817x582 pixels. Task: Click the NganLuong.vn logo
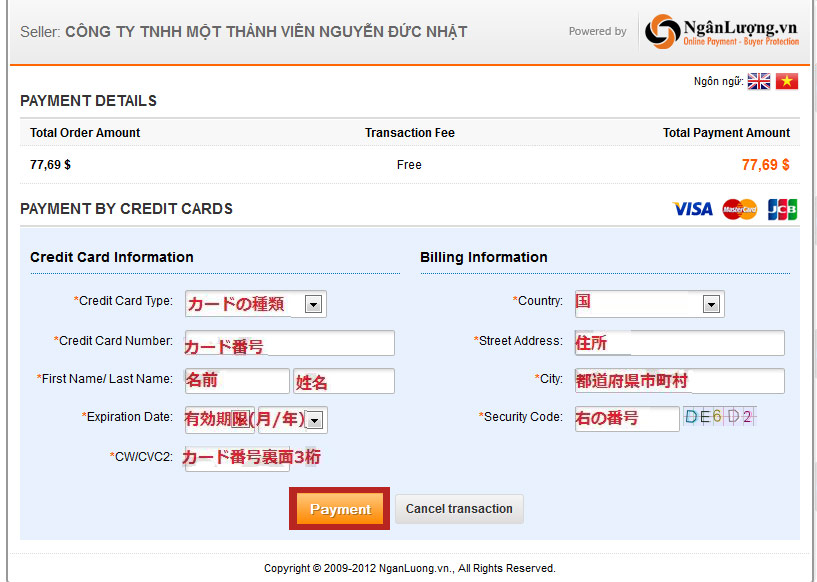click(x=722, y=31)
